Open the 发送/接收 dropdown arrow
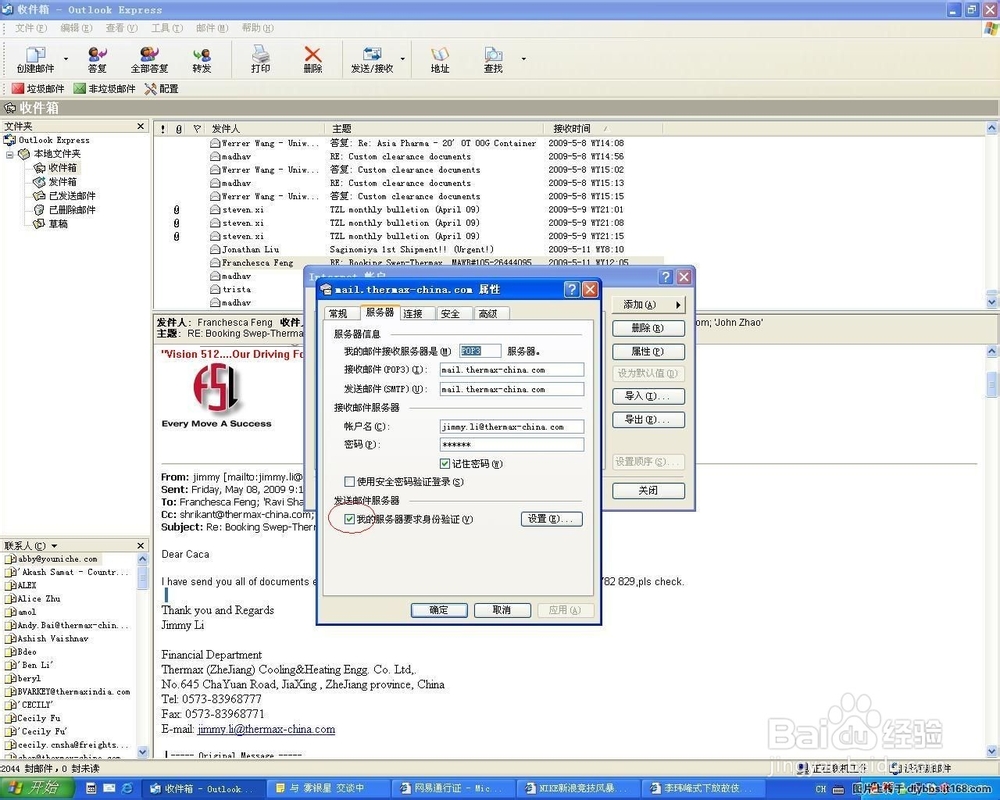The image size is (1000, 800). coord(403,59)
